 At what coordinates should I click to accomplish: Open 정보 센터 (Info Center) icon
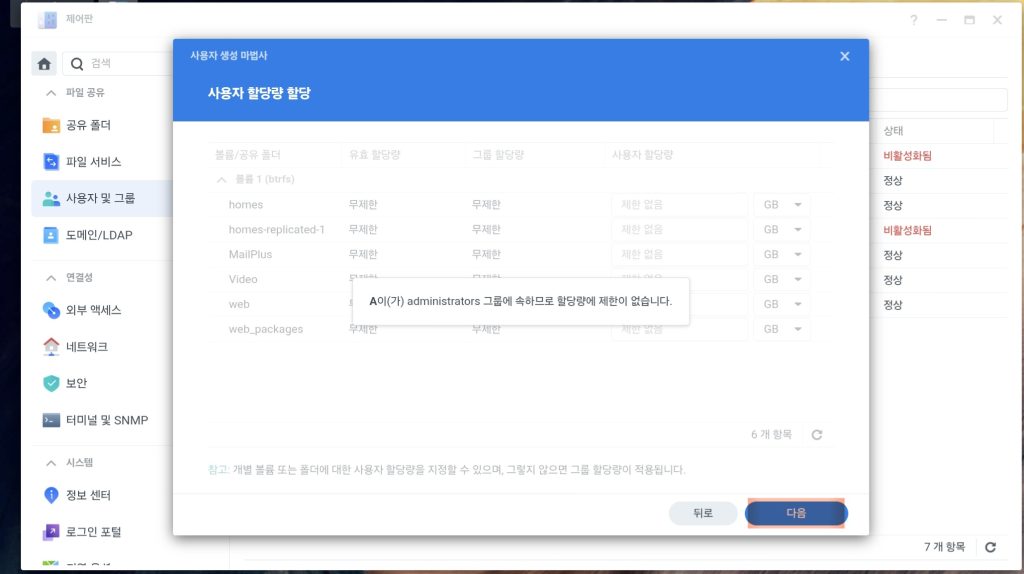tap(52, 495)
